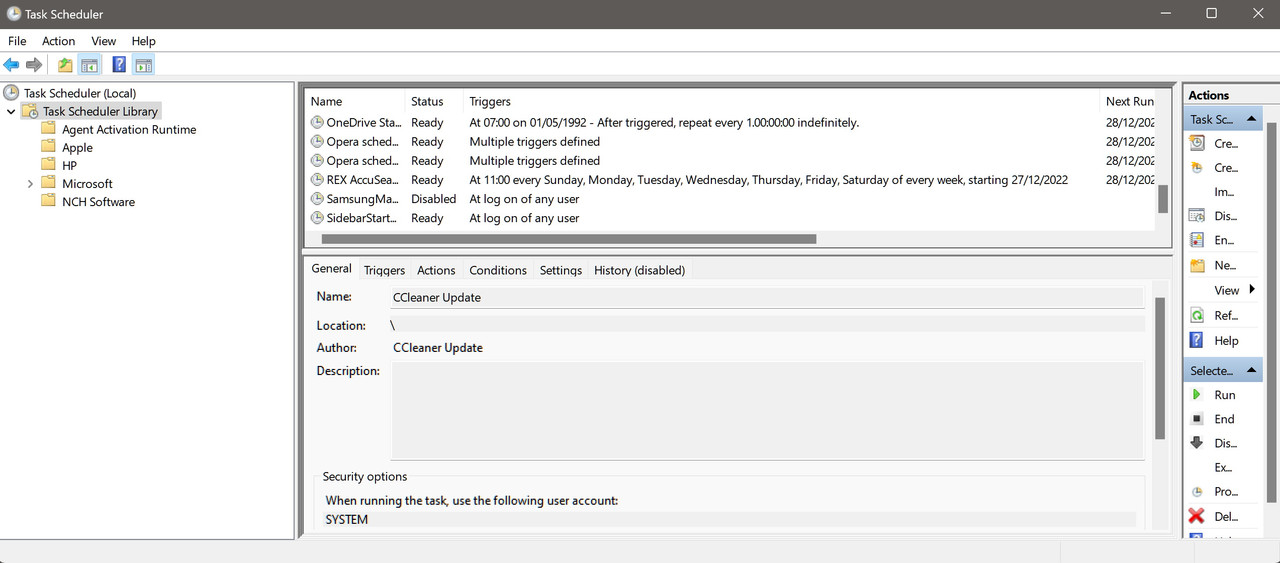Screen dimensions: 1280x563
Task: Click the Apple folder icon
Action: [x=48, y=147]
